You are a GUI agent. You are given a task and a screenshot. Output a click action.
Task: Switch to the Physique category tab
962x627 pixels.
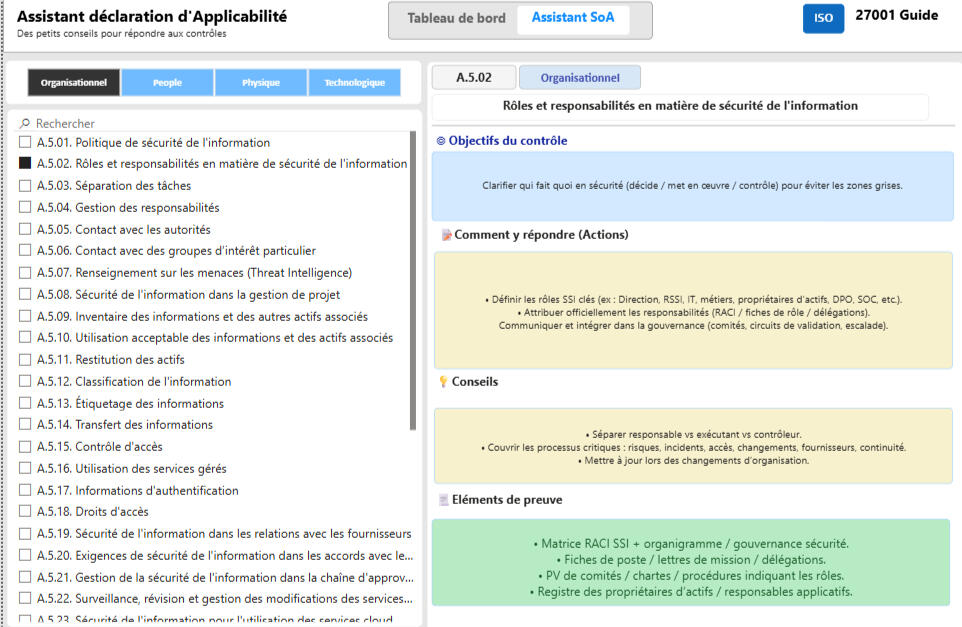[x=261, y=82]
